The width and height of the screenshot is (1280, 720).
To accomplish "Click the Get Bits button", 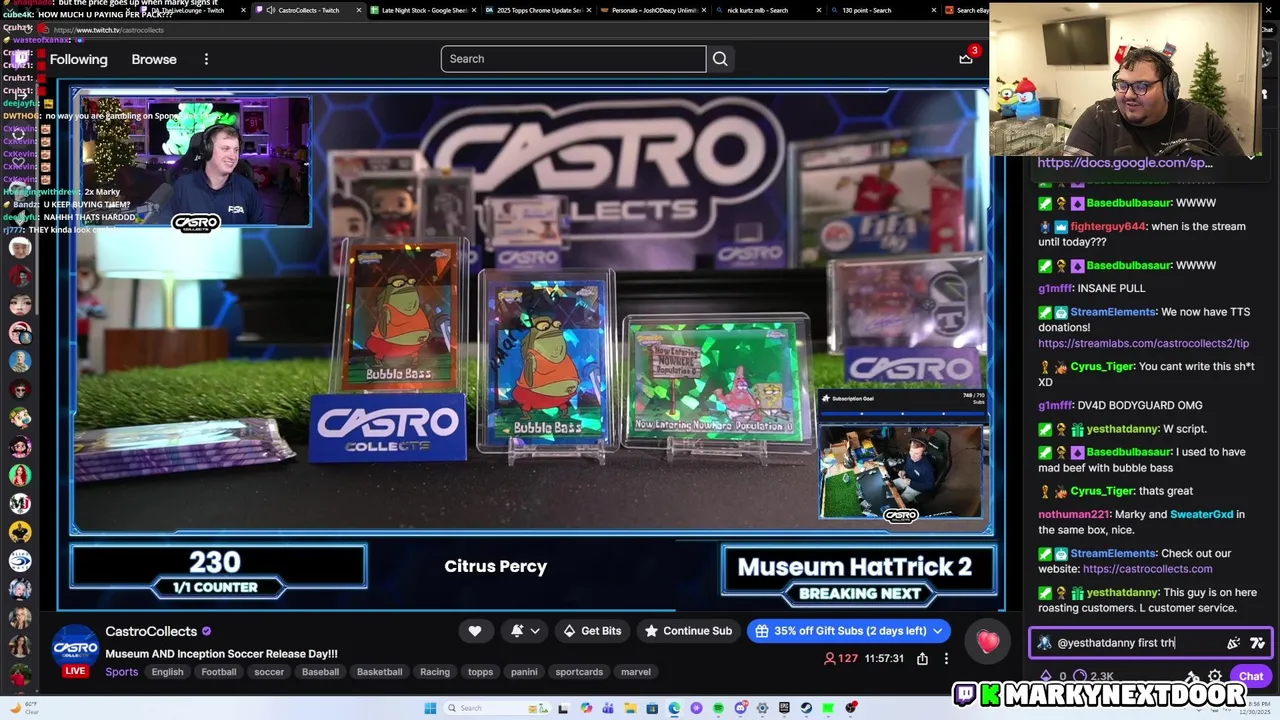I will point(592,631).
